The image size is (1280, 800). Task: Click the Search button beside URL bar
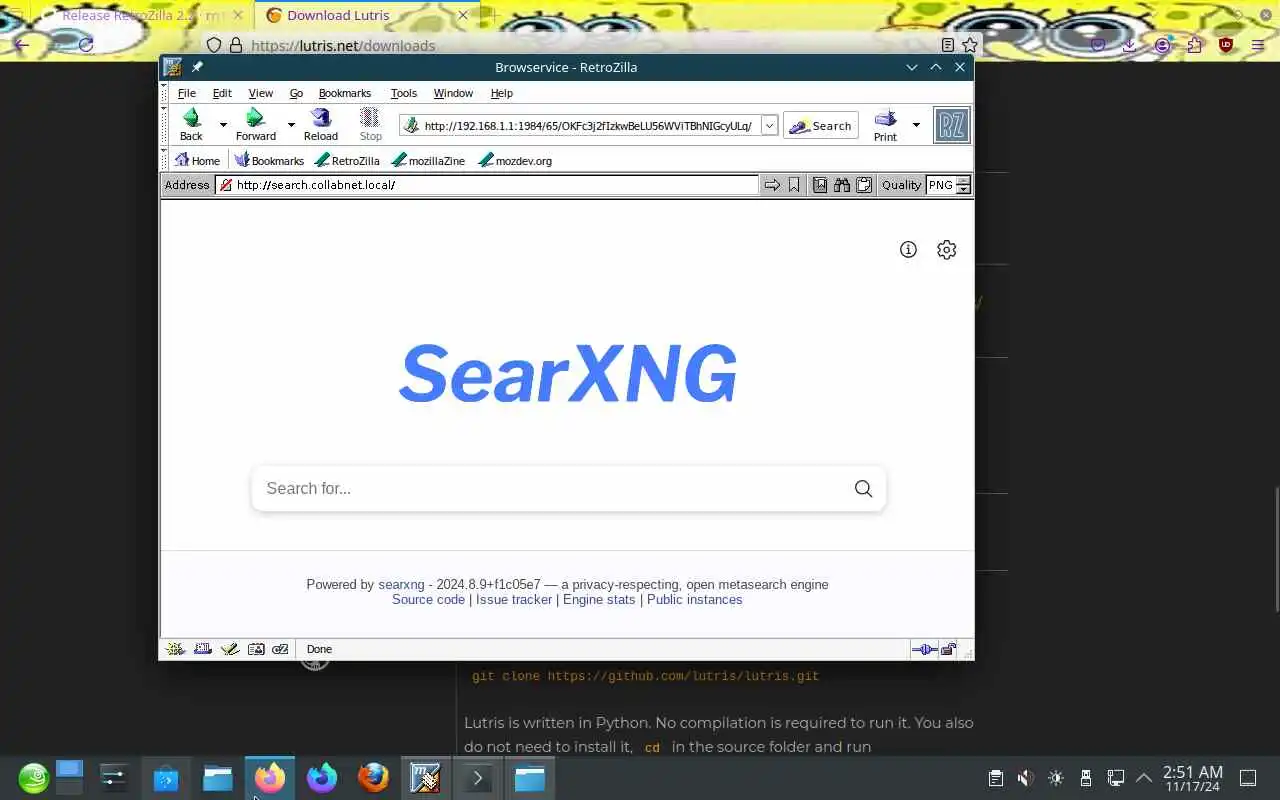point(821,126)
